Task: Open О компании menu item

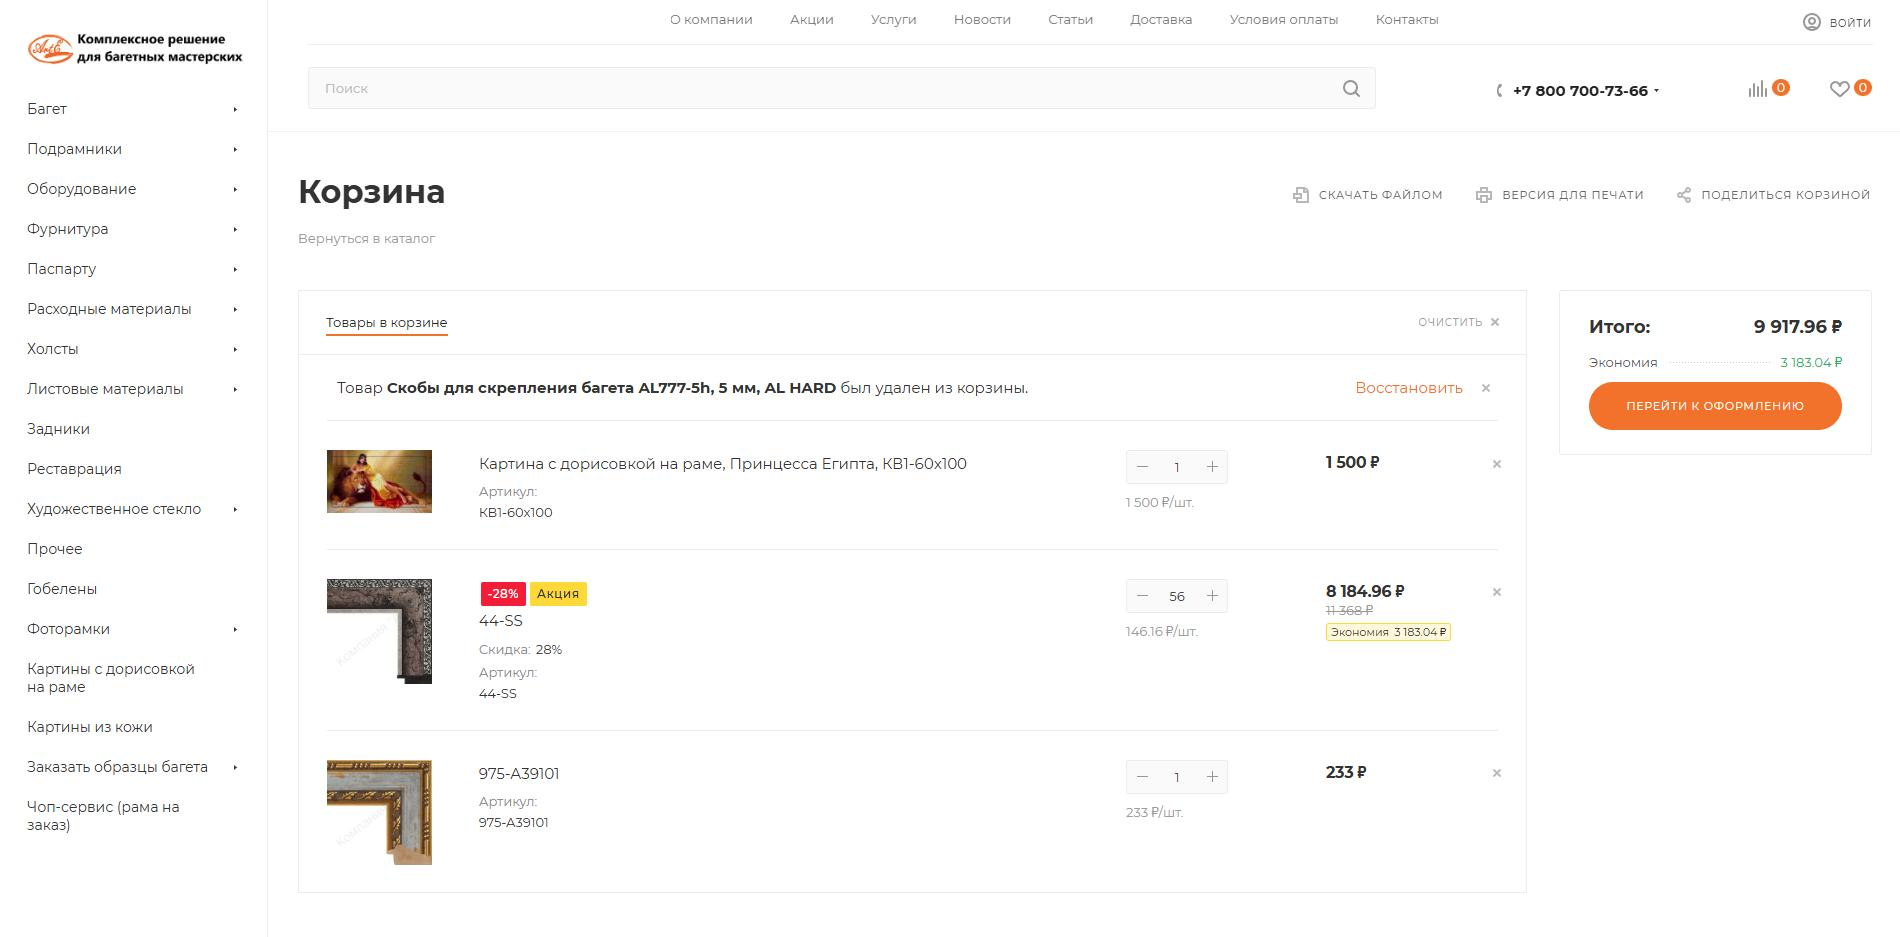Action: click(x=711, y=19)
